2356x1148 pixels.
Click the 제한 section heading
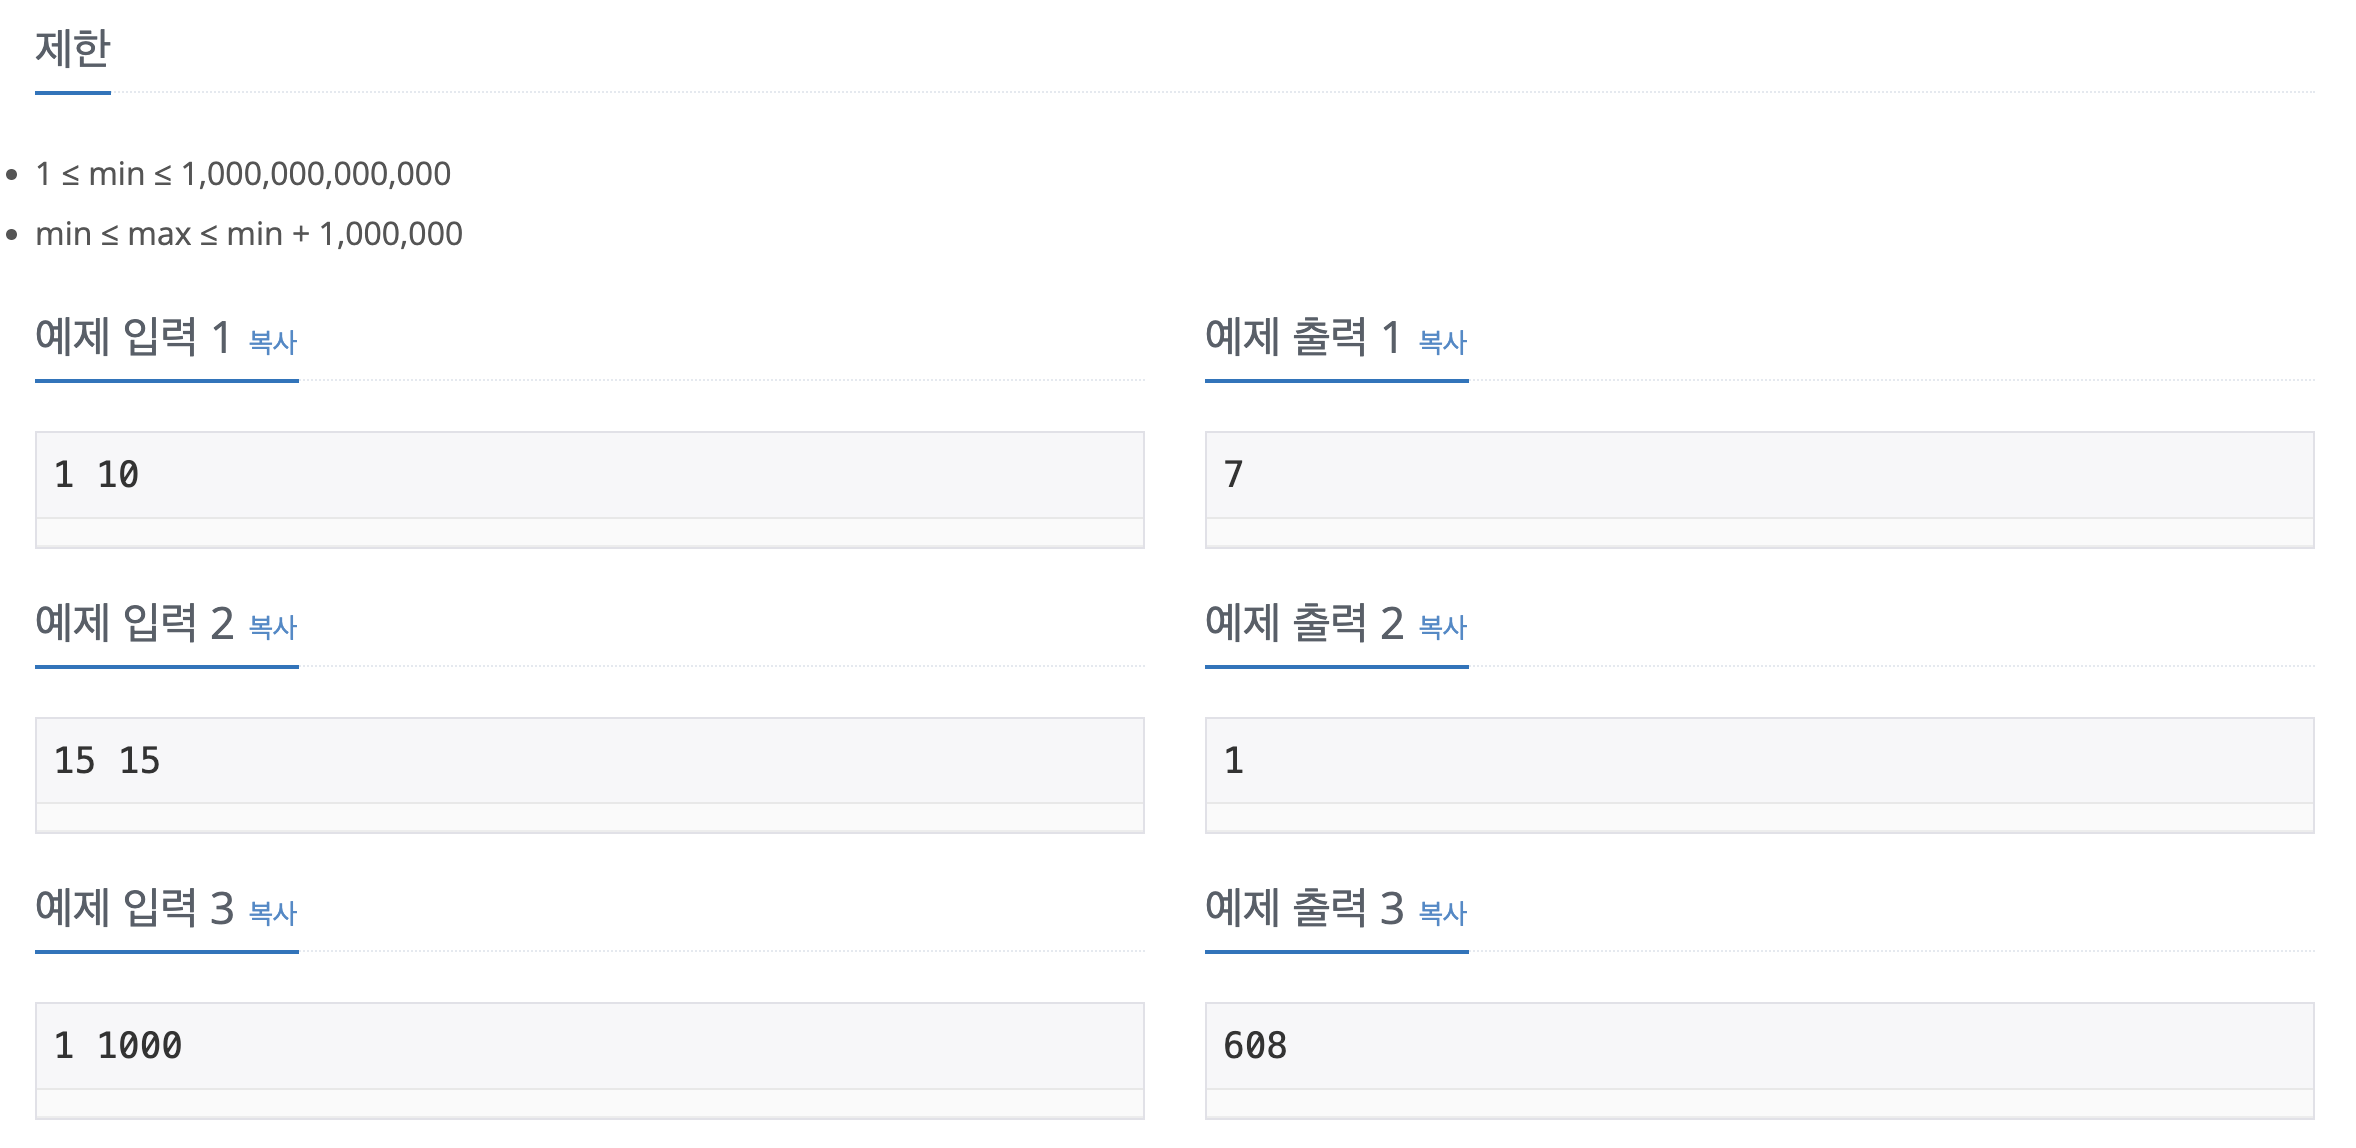(73, 49)
